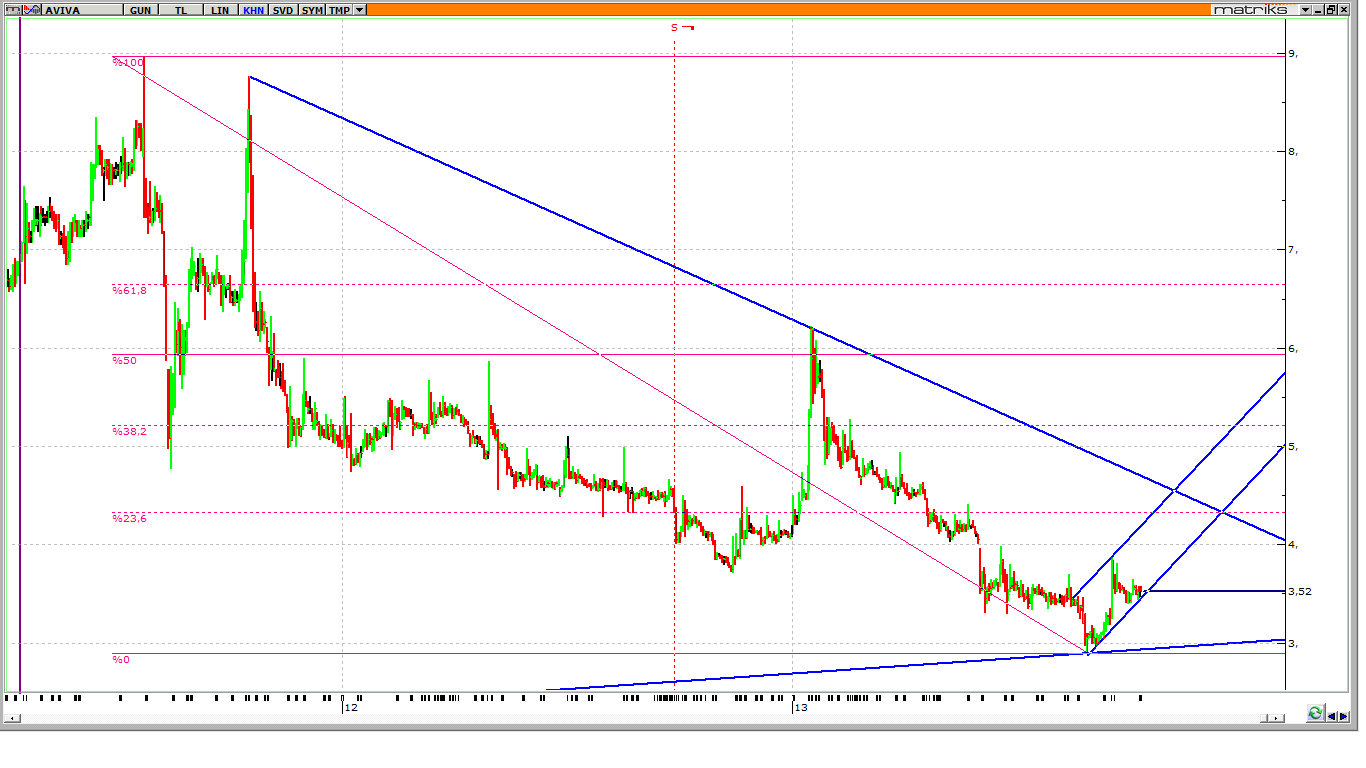Select the TMP toolbar item
Image resolution: width=1366 pixels, height=768 pixels.
pyautogui.click(x=340, y=9)
